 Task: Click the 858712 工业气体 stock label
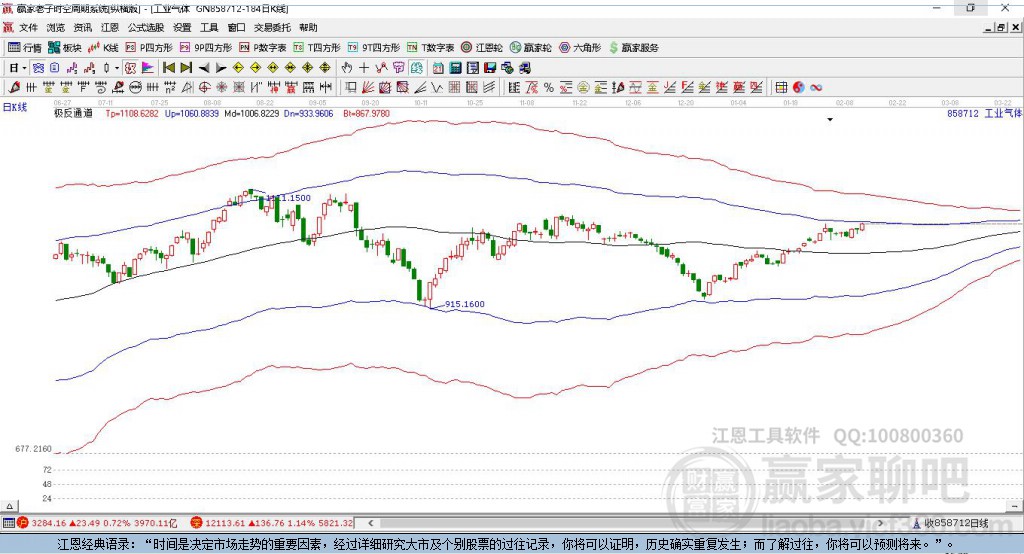coord(984,114)
